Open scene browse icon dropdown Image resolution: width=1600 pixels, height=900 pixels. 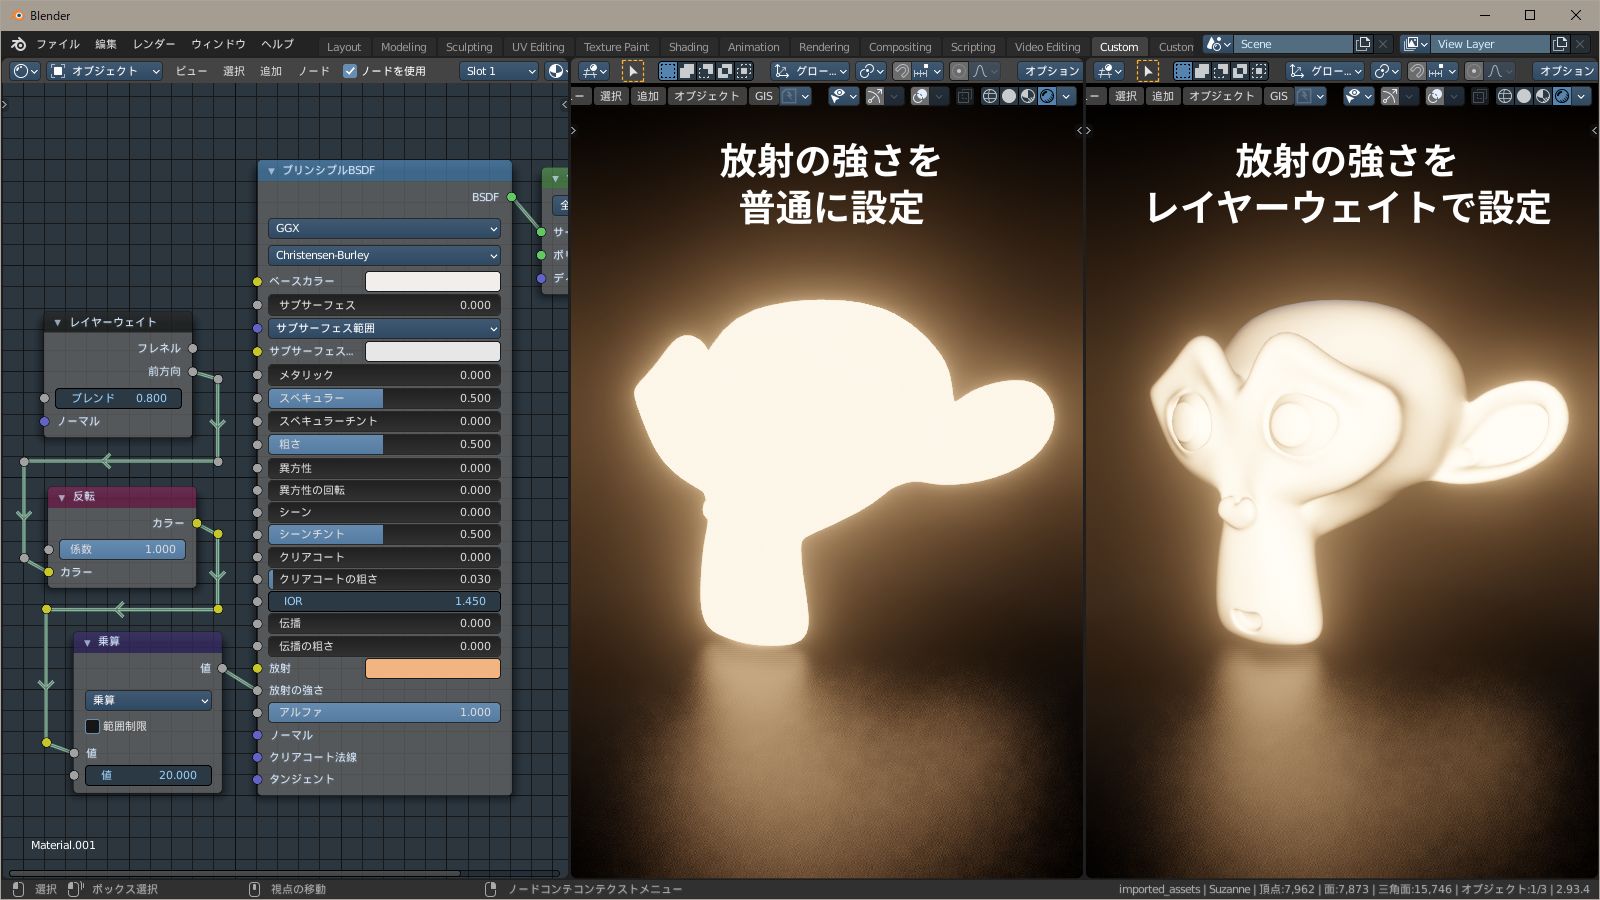1218,44
